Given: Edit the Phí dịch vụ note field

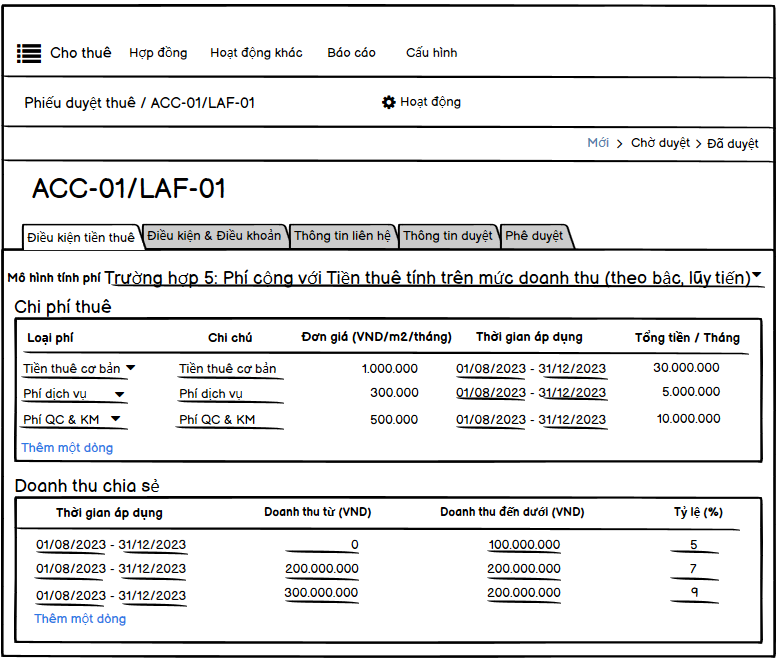Looking at the screenshot, I should [230, 394].
